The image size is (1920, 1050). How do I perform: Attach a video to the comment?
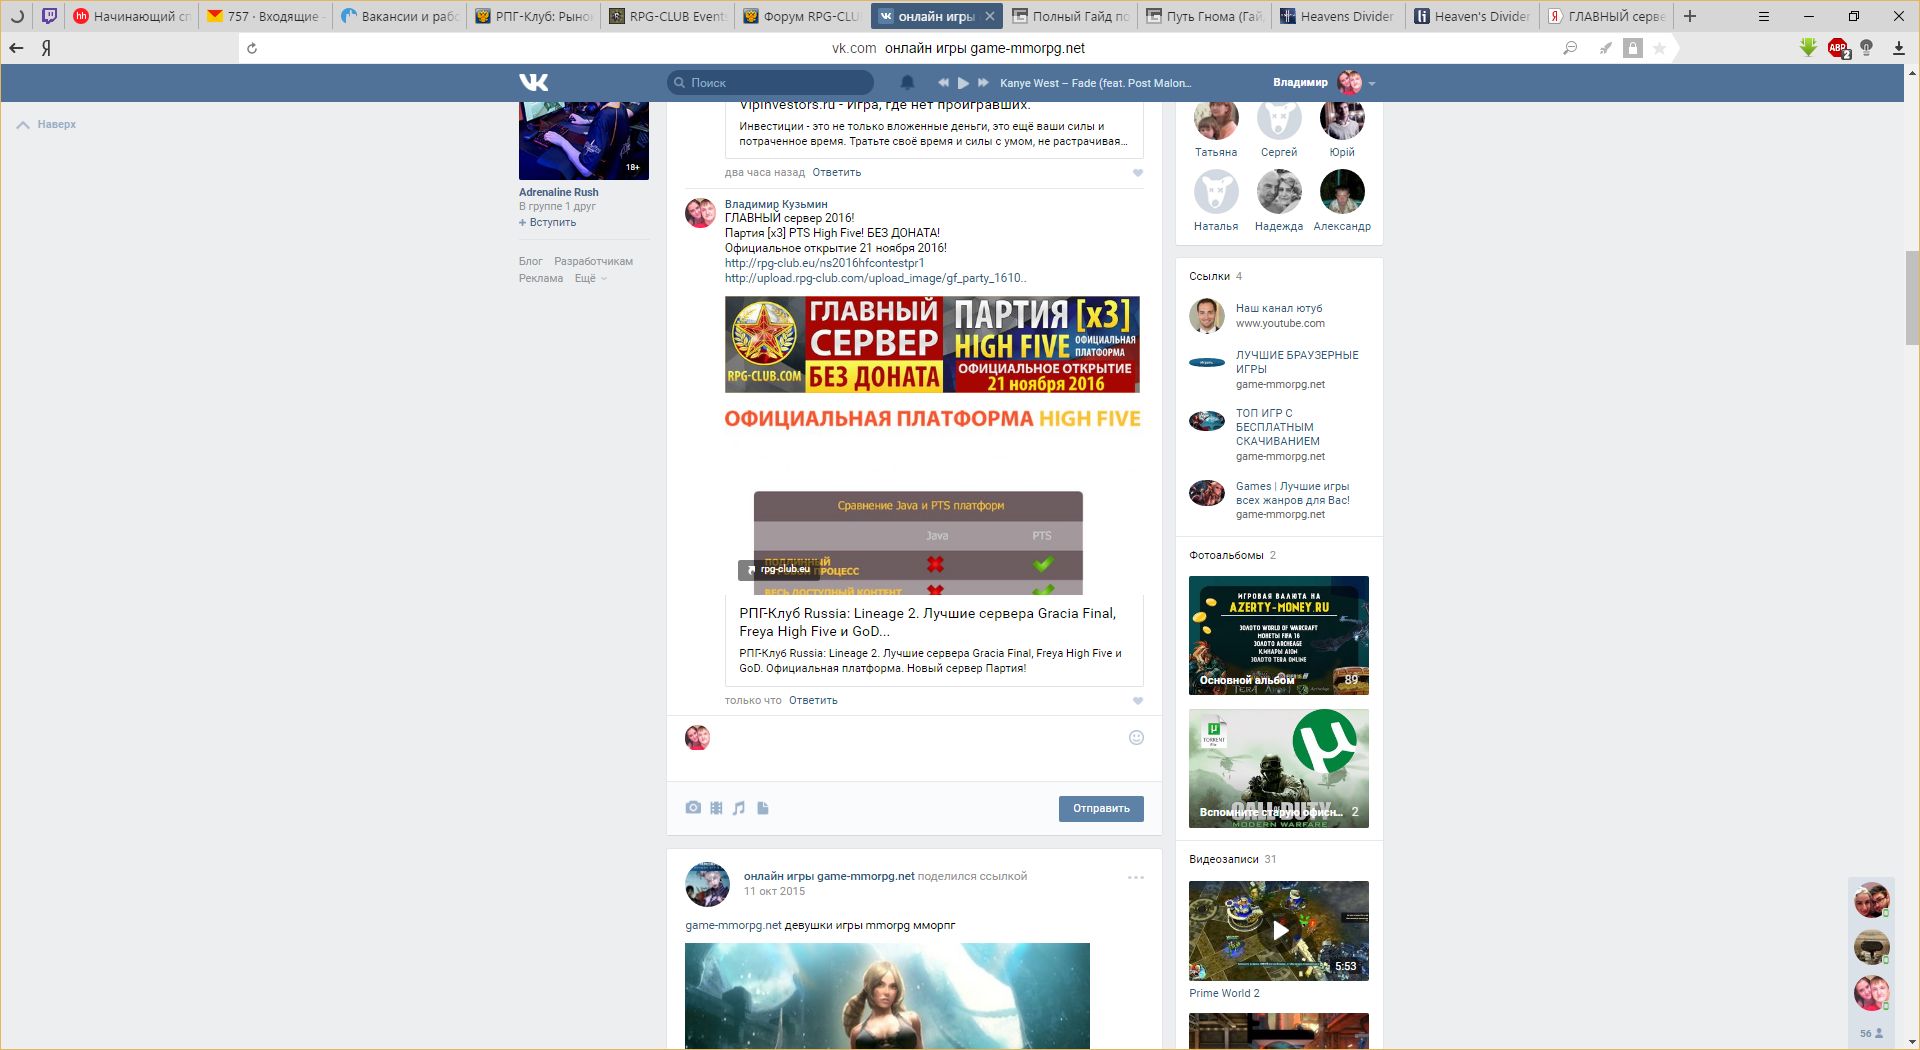coord(716,808)
